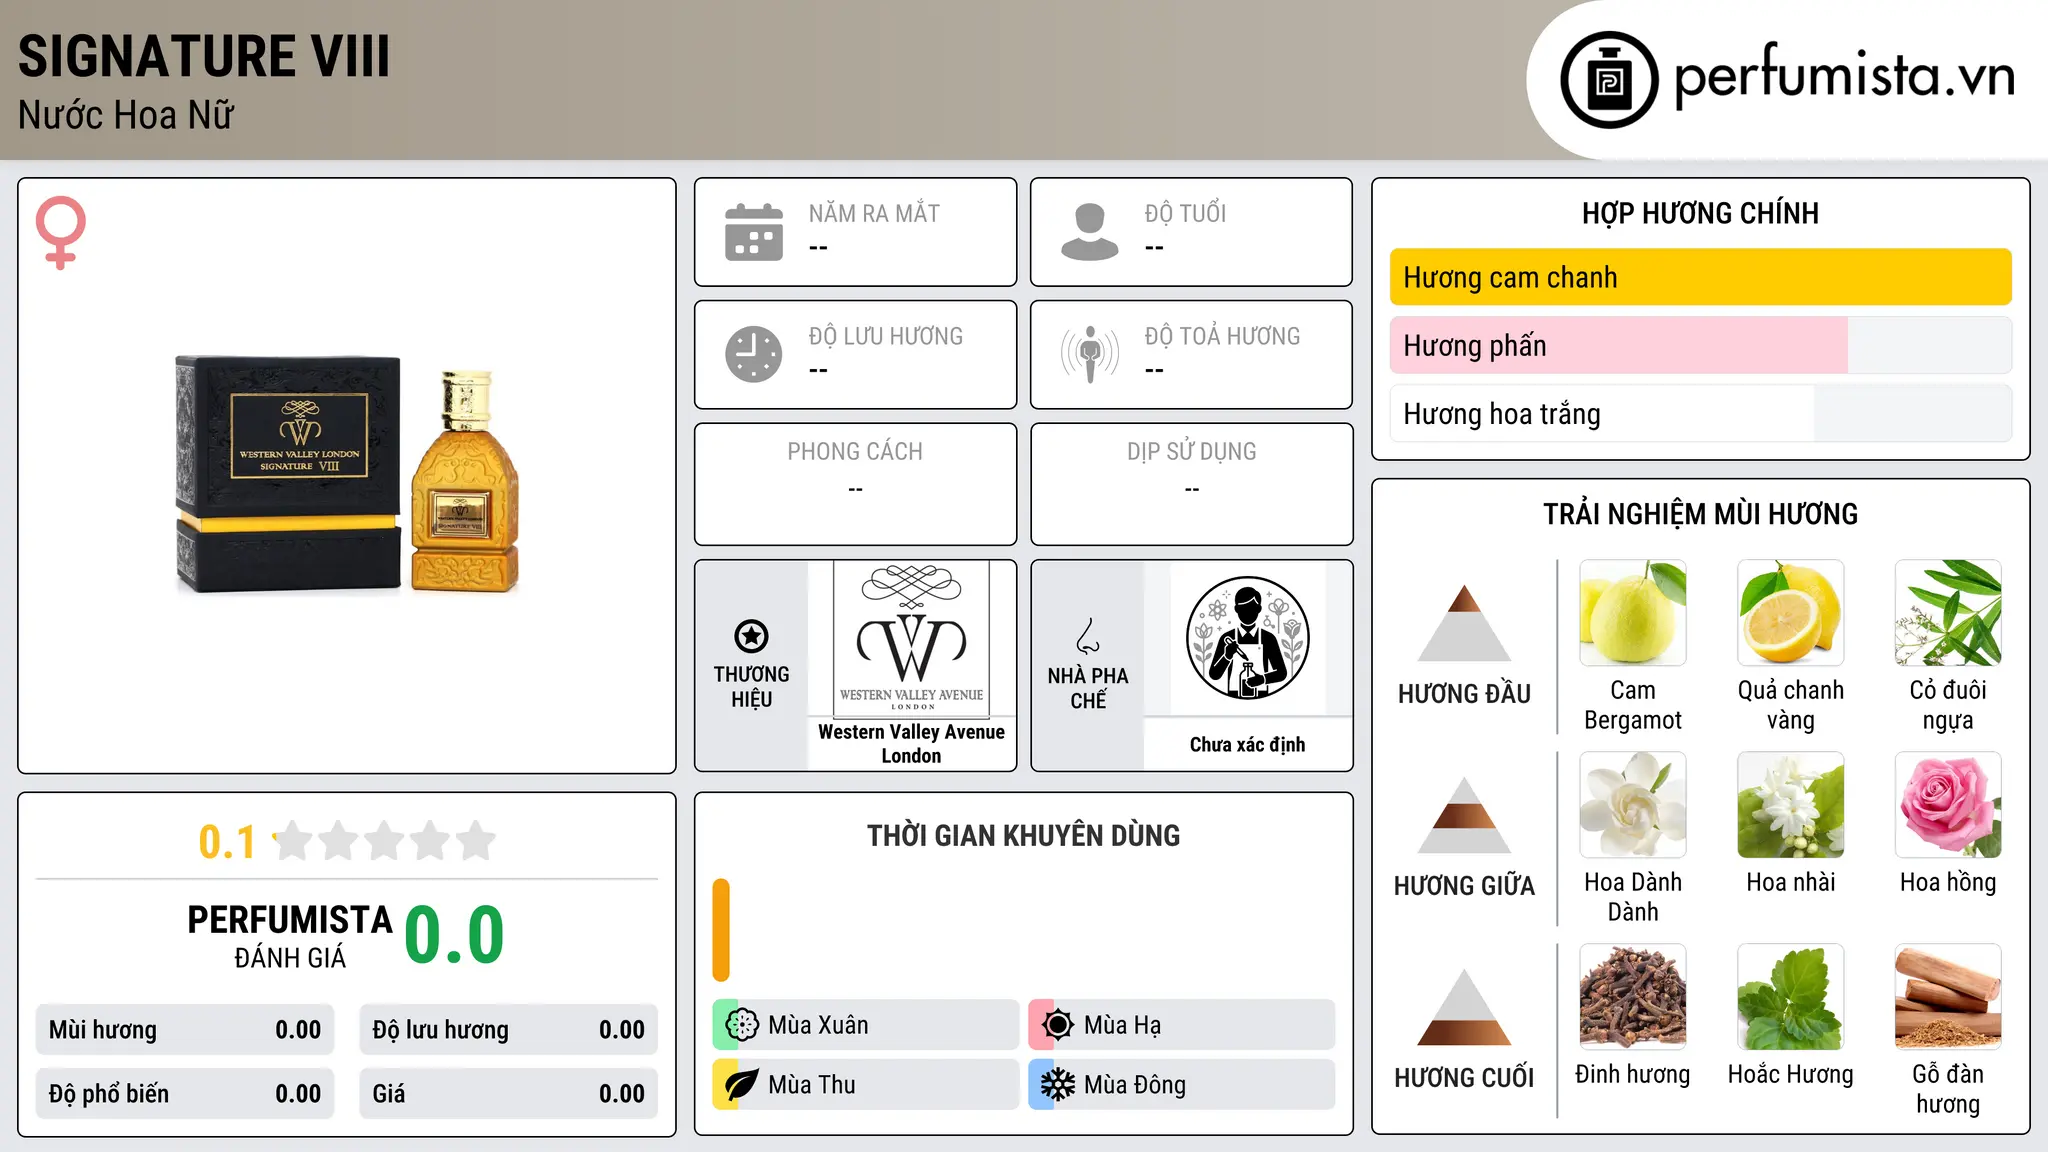Viewport: 2048px width, 1152px height.
Task: Open the Hoa hồng rose image
Action: point(1948,805)
